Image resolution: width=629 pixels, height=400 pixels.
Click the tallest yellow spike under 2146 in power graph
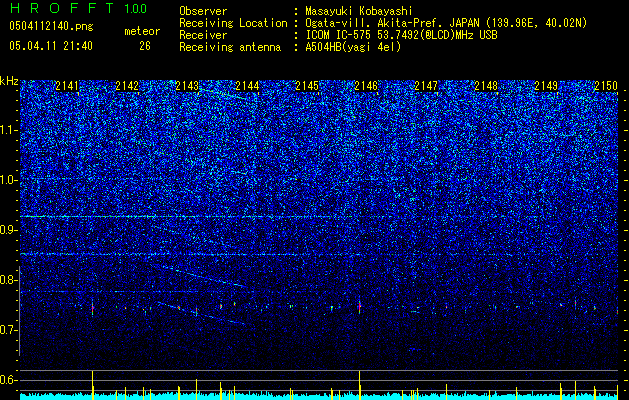(359, 385)
